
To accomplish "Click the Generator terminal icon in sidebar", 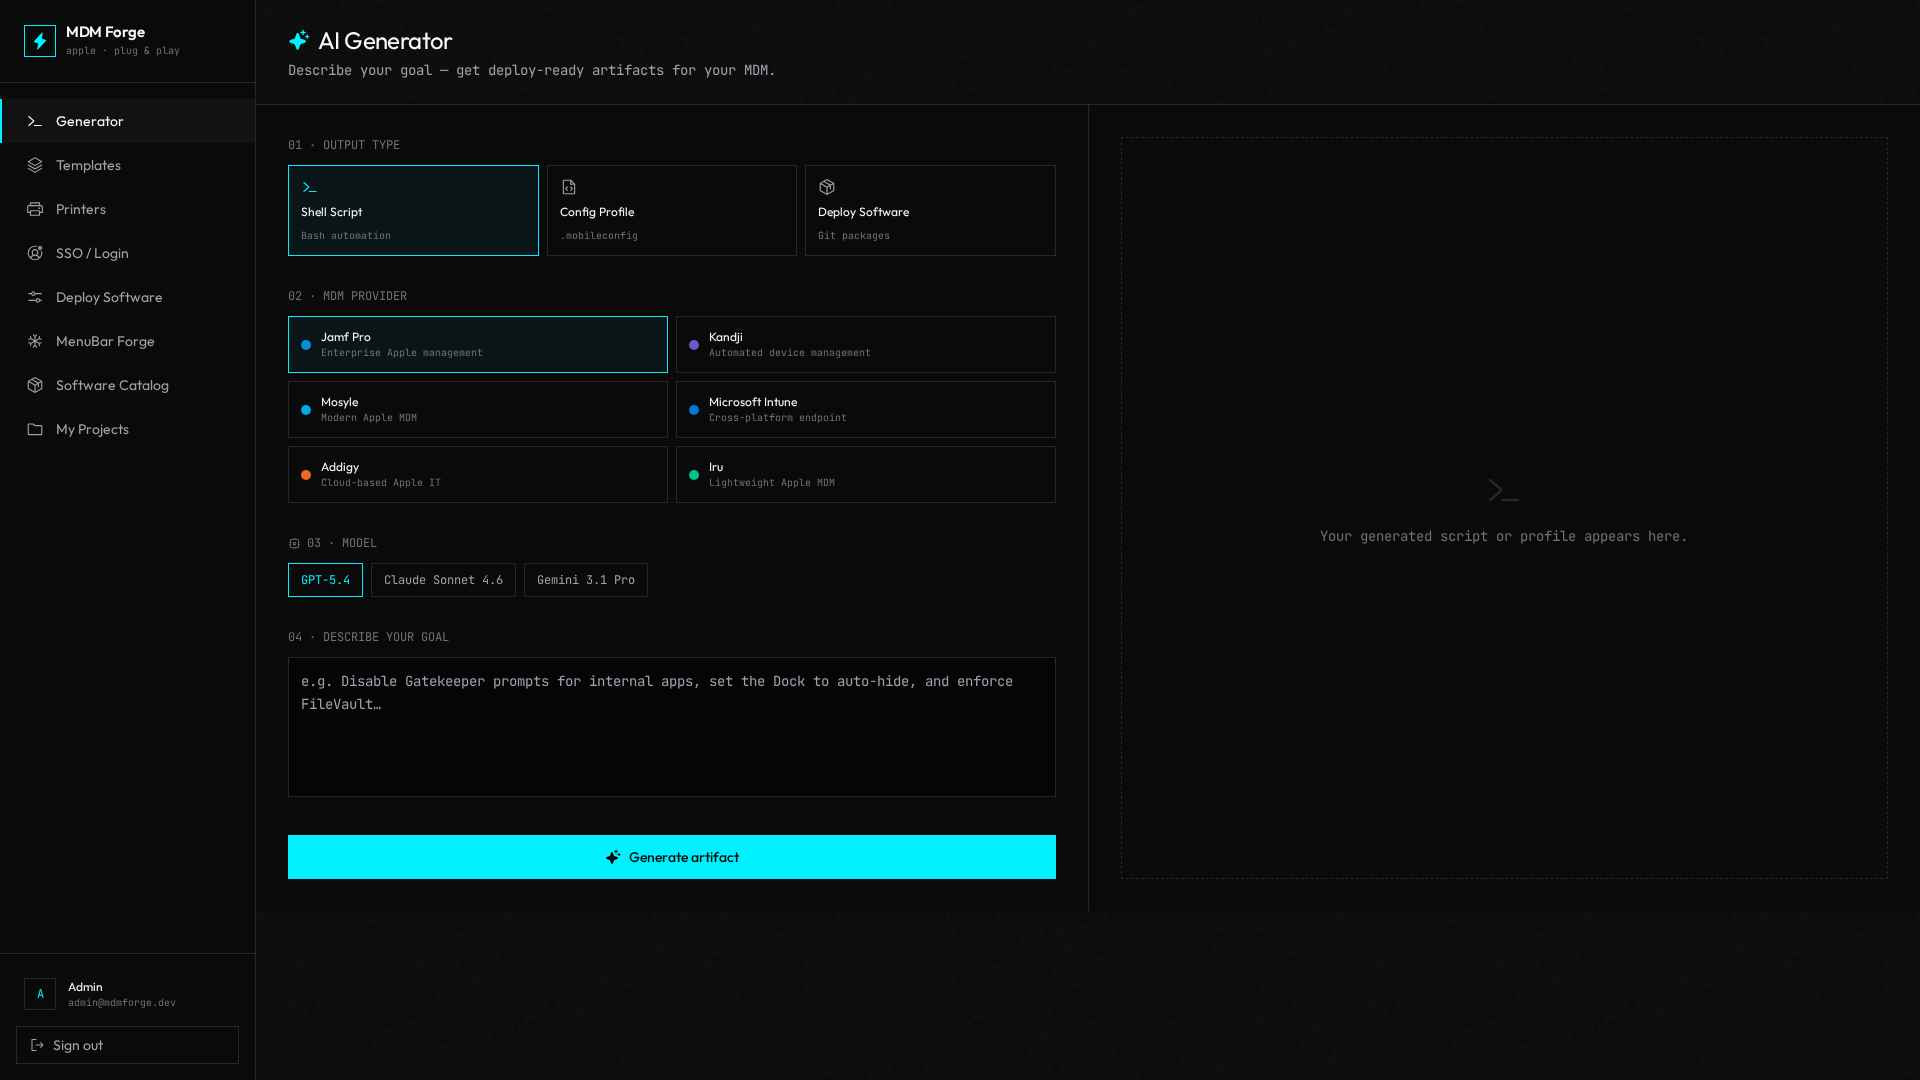I will (35, 121).
